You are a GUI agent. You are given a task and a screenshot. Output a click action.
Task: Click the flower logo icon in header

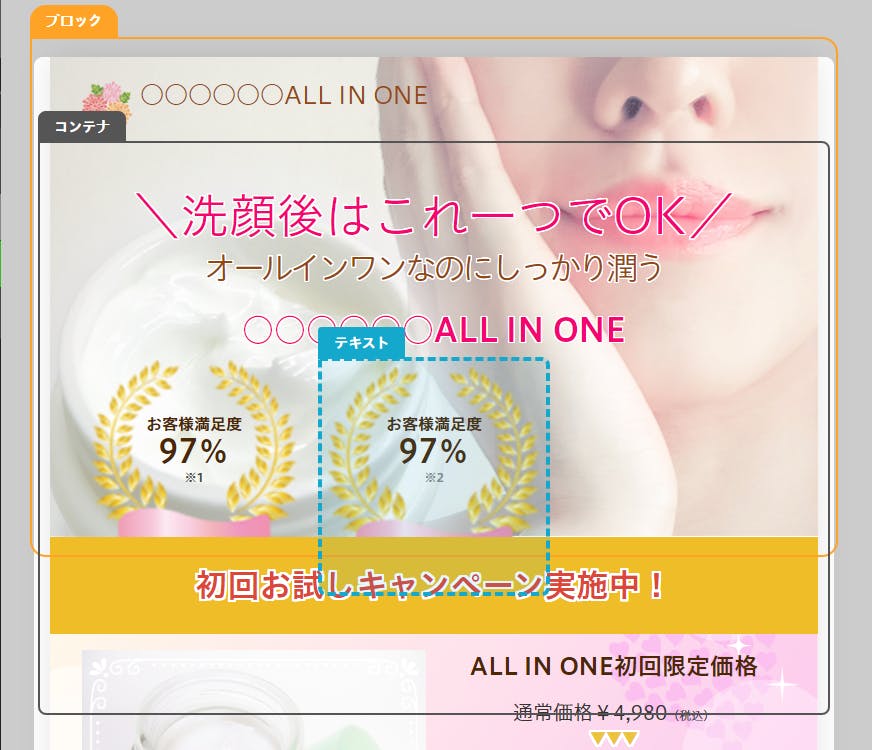click(106, 100)
